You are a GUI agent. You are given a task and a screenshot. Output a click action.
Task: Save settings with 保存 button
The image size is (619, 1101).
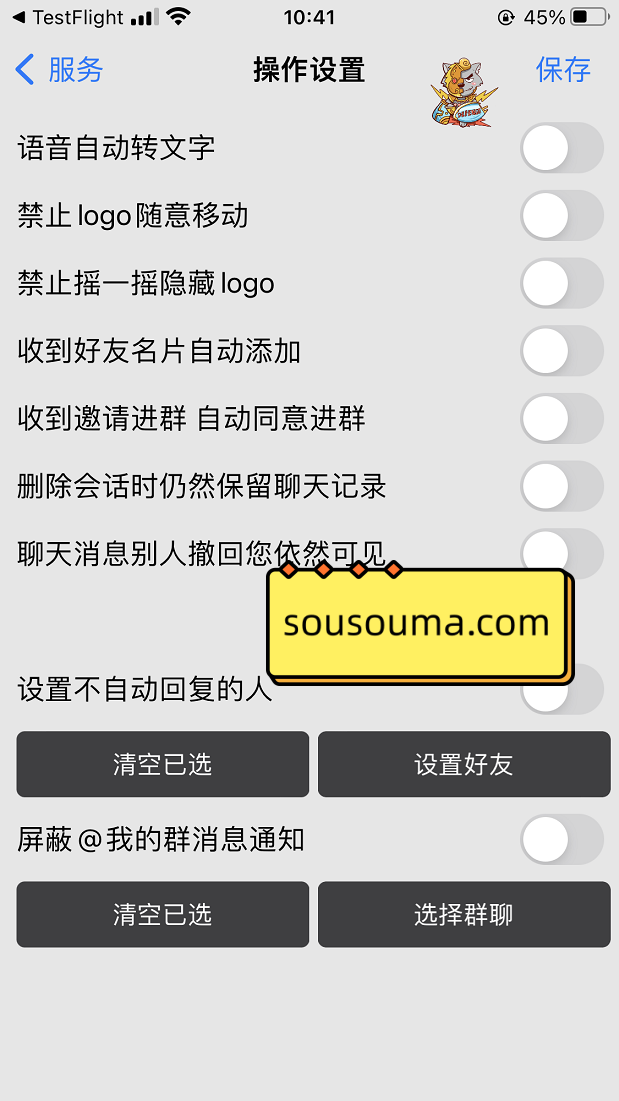click(563, 70)
